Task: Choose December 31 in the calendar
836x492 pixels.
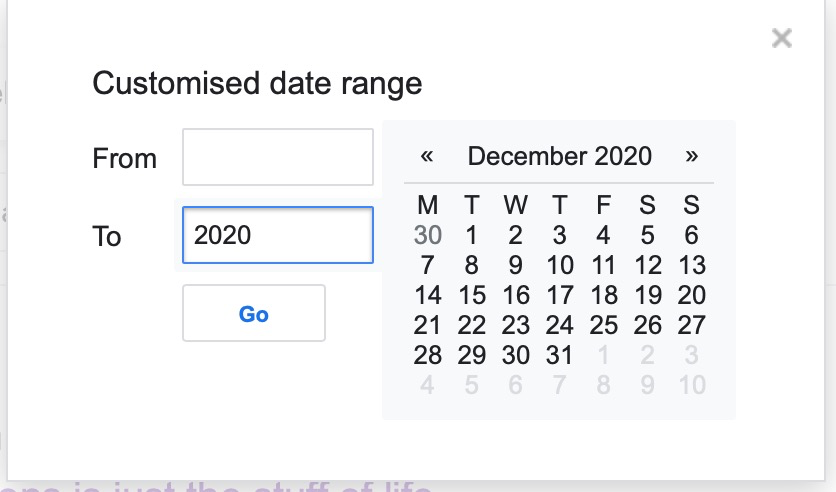Action: coord(560,355)
